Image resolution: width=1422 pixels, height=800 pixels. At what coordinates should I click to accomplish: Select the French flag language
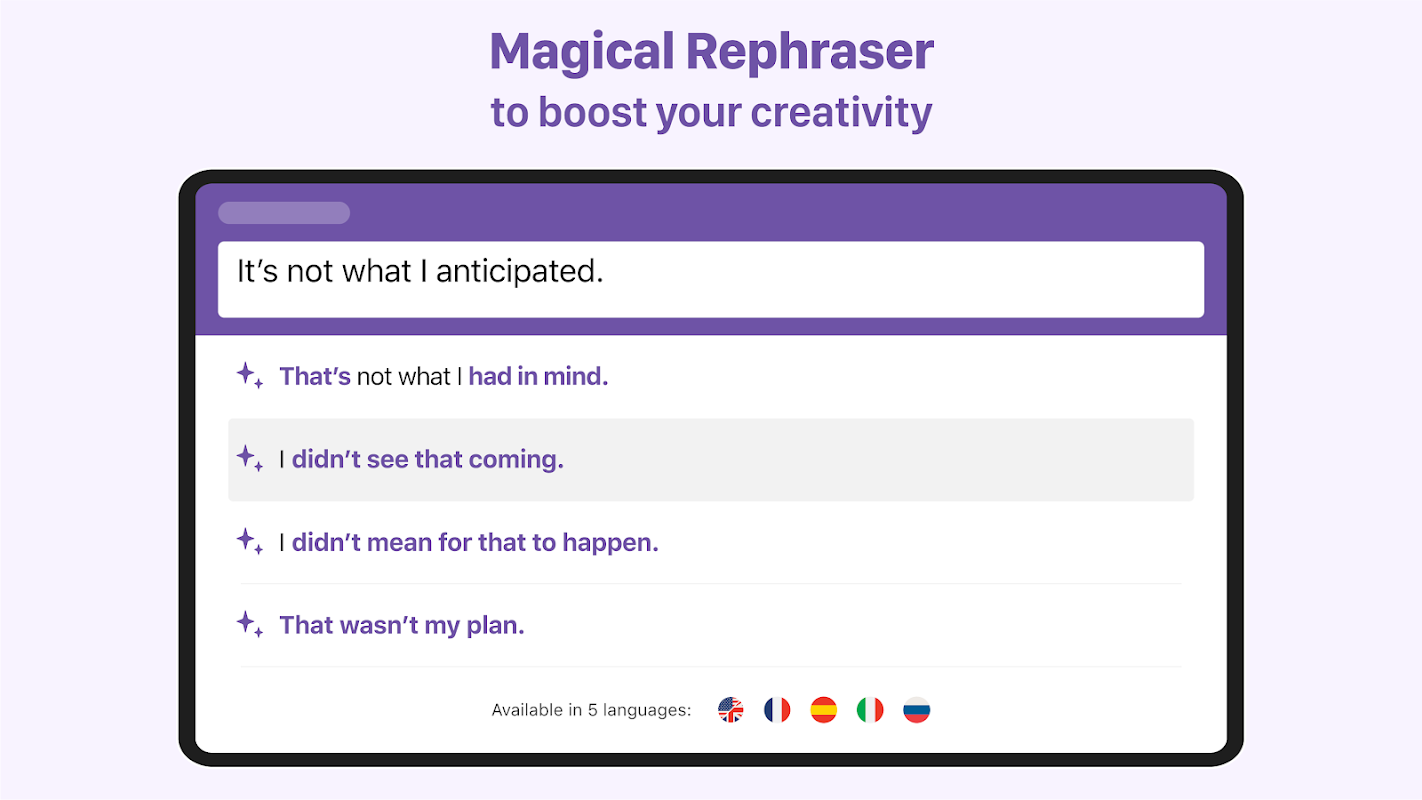click(x=777, y=710)
